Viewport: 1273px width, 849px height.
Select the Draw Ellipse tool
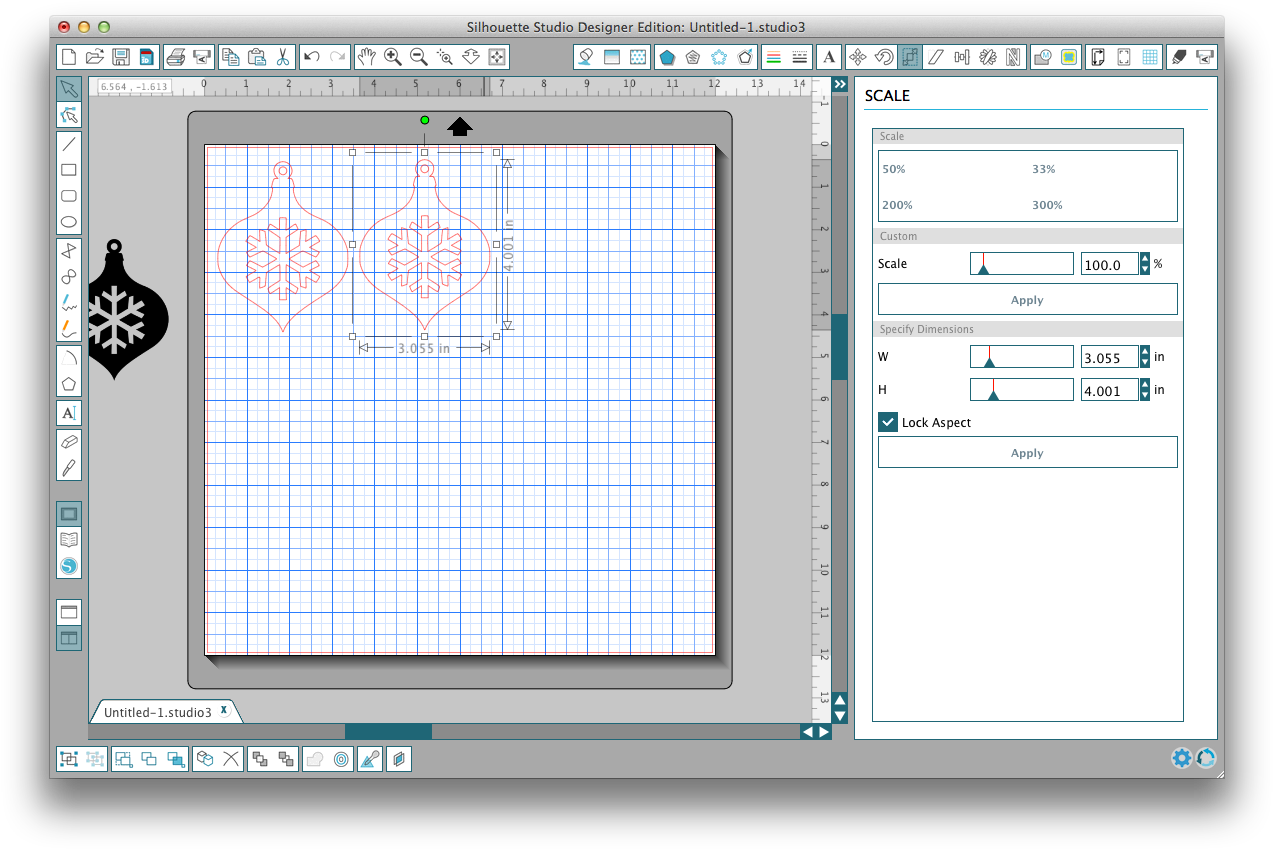(x=68, y=222)
